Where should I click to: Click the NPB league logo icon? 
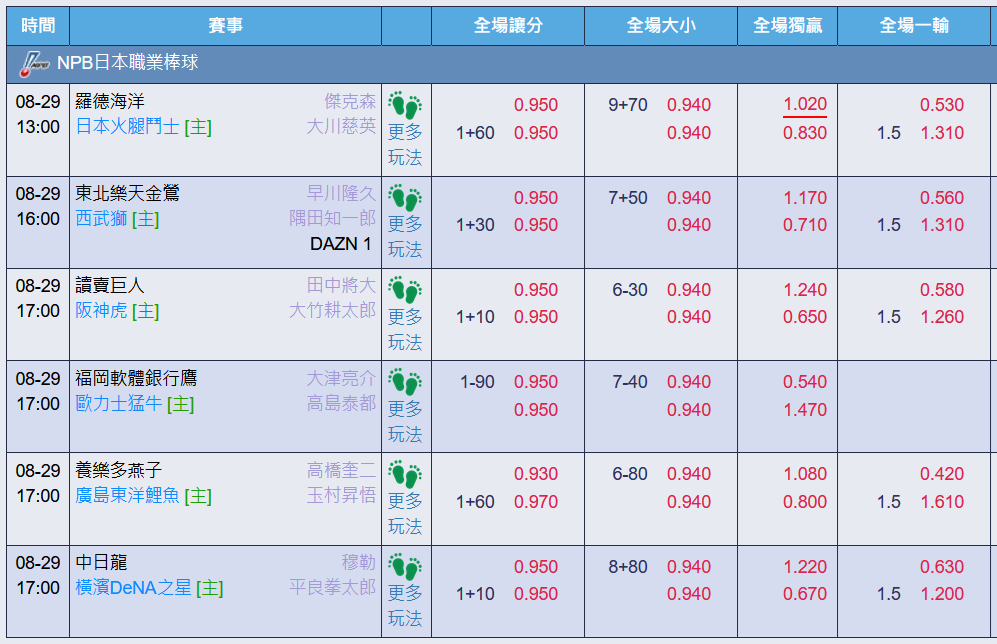click(34, 64)
